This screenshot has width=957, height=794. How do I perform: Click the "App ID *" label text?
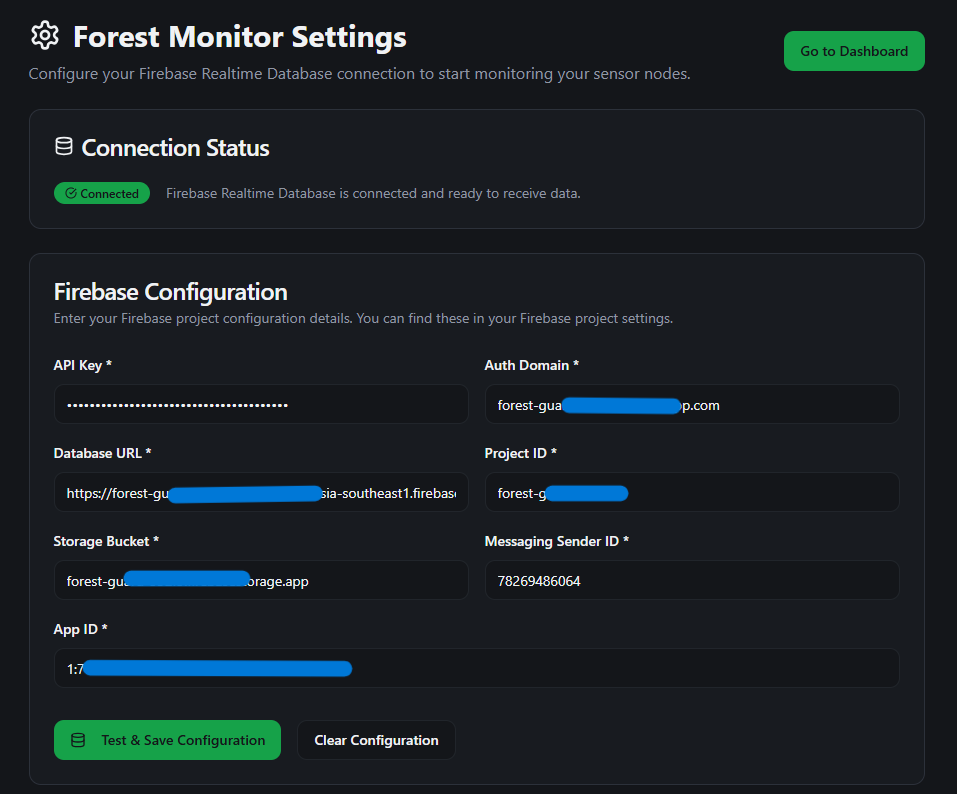tap(80, 630)
